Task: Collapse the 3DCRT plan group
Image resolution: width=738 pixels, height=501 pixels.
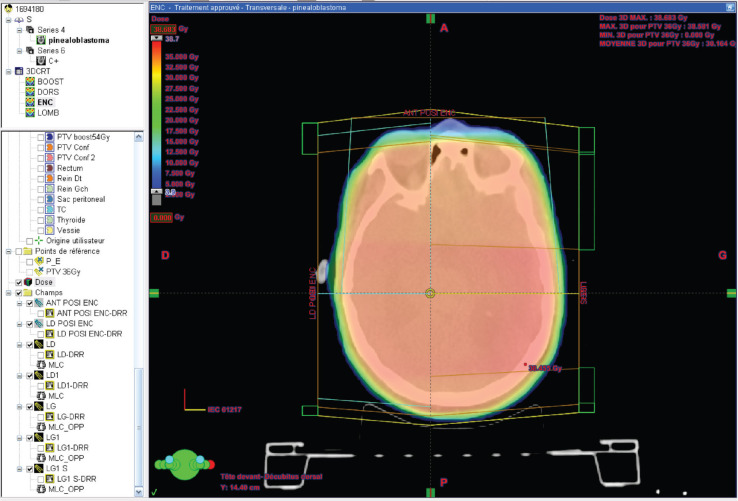Action: [x=8, y=72]
